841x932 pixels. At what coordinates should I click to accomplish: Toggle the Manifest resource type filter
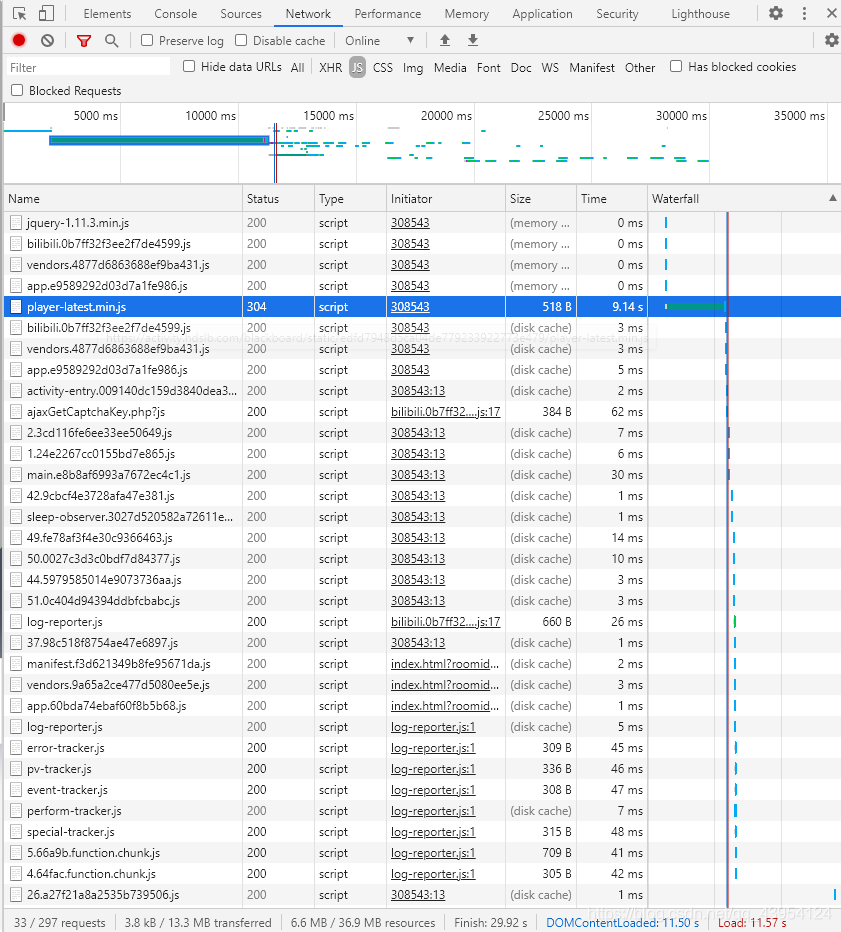(x=591, y=67)
